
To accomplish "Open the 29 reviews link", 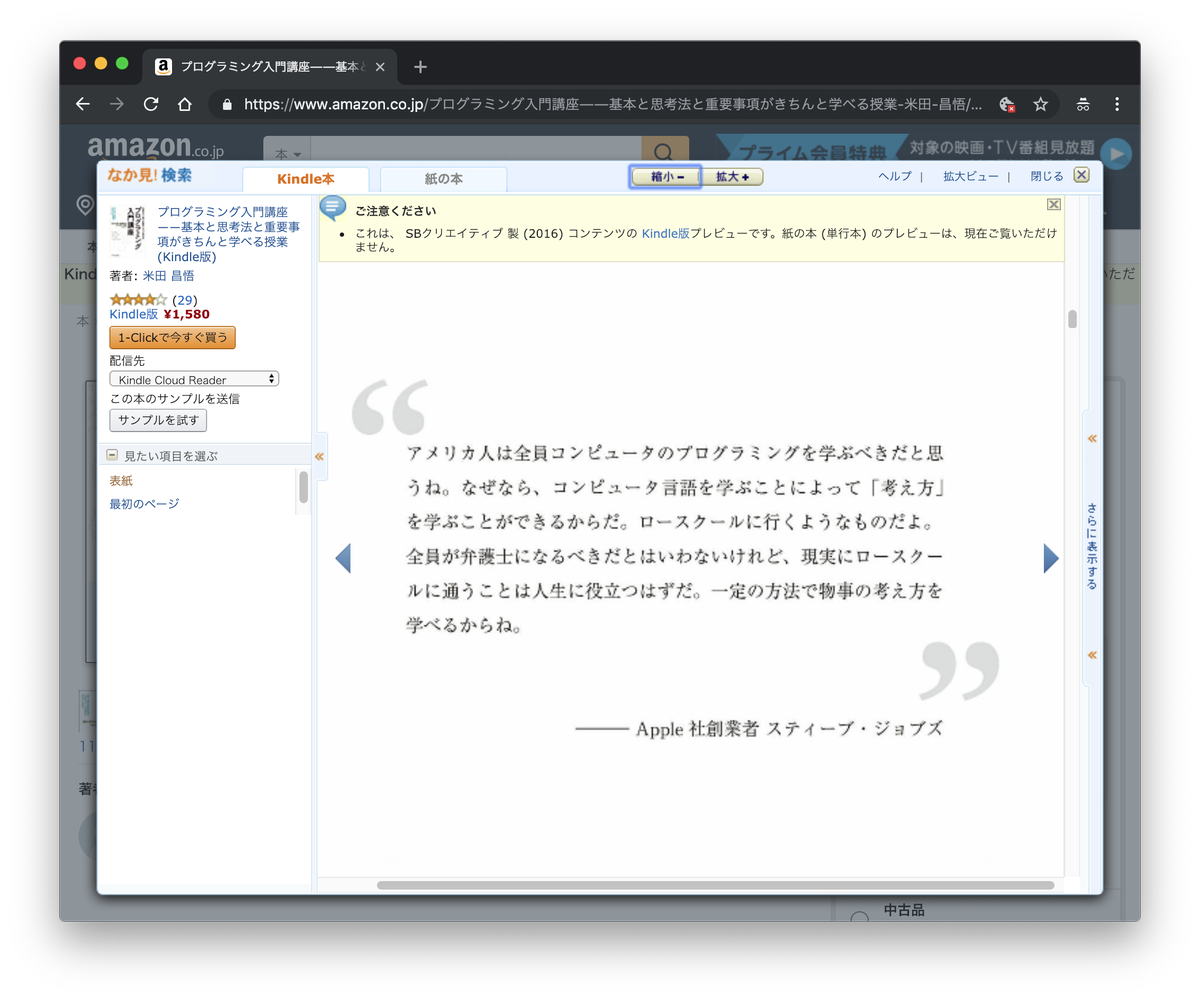I will click(184, 300).
